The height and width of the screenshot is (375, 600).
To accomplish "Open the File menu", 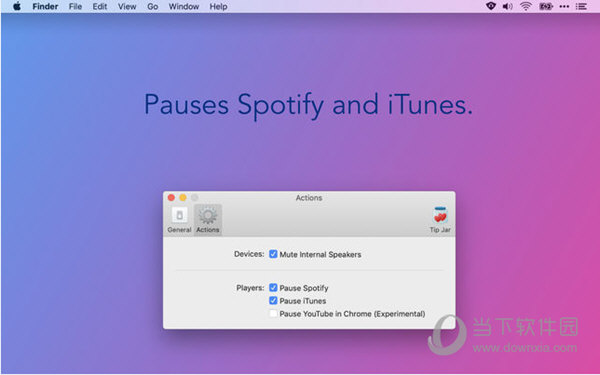I will coord(75,7).
